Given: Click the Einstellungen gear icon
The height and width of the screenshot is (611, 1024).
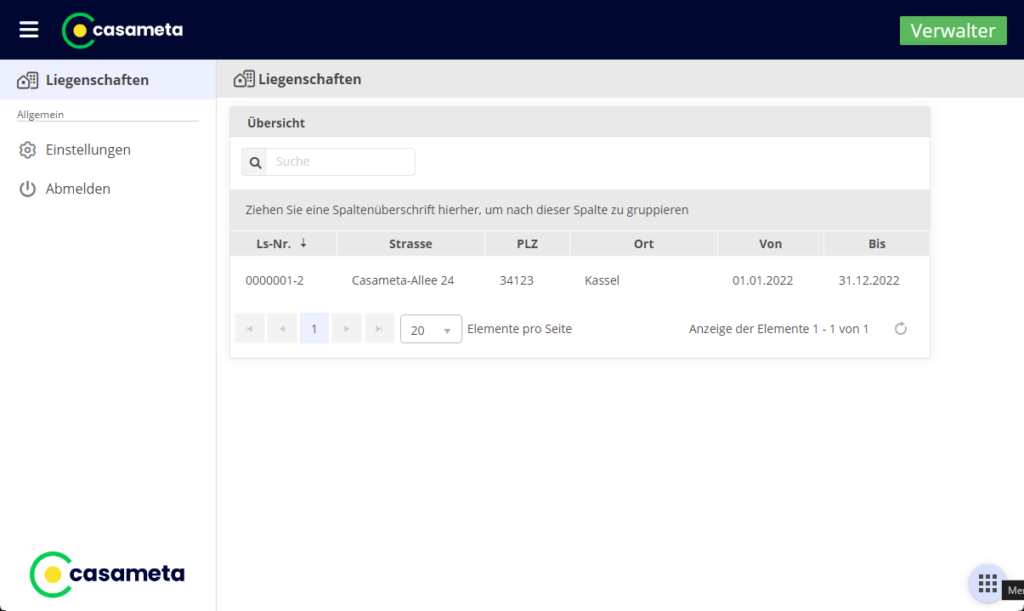Looking at the screenshot, I should 27,150.
